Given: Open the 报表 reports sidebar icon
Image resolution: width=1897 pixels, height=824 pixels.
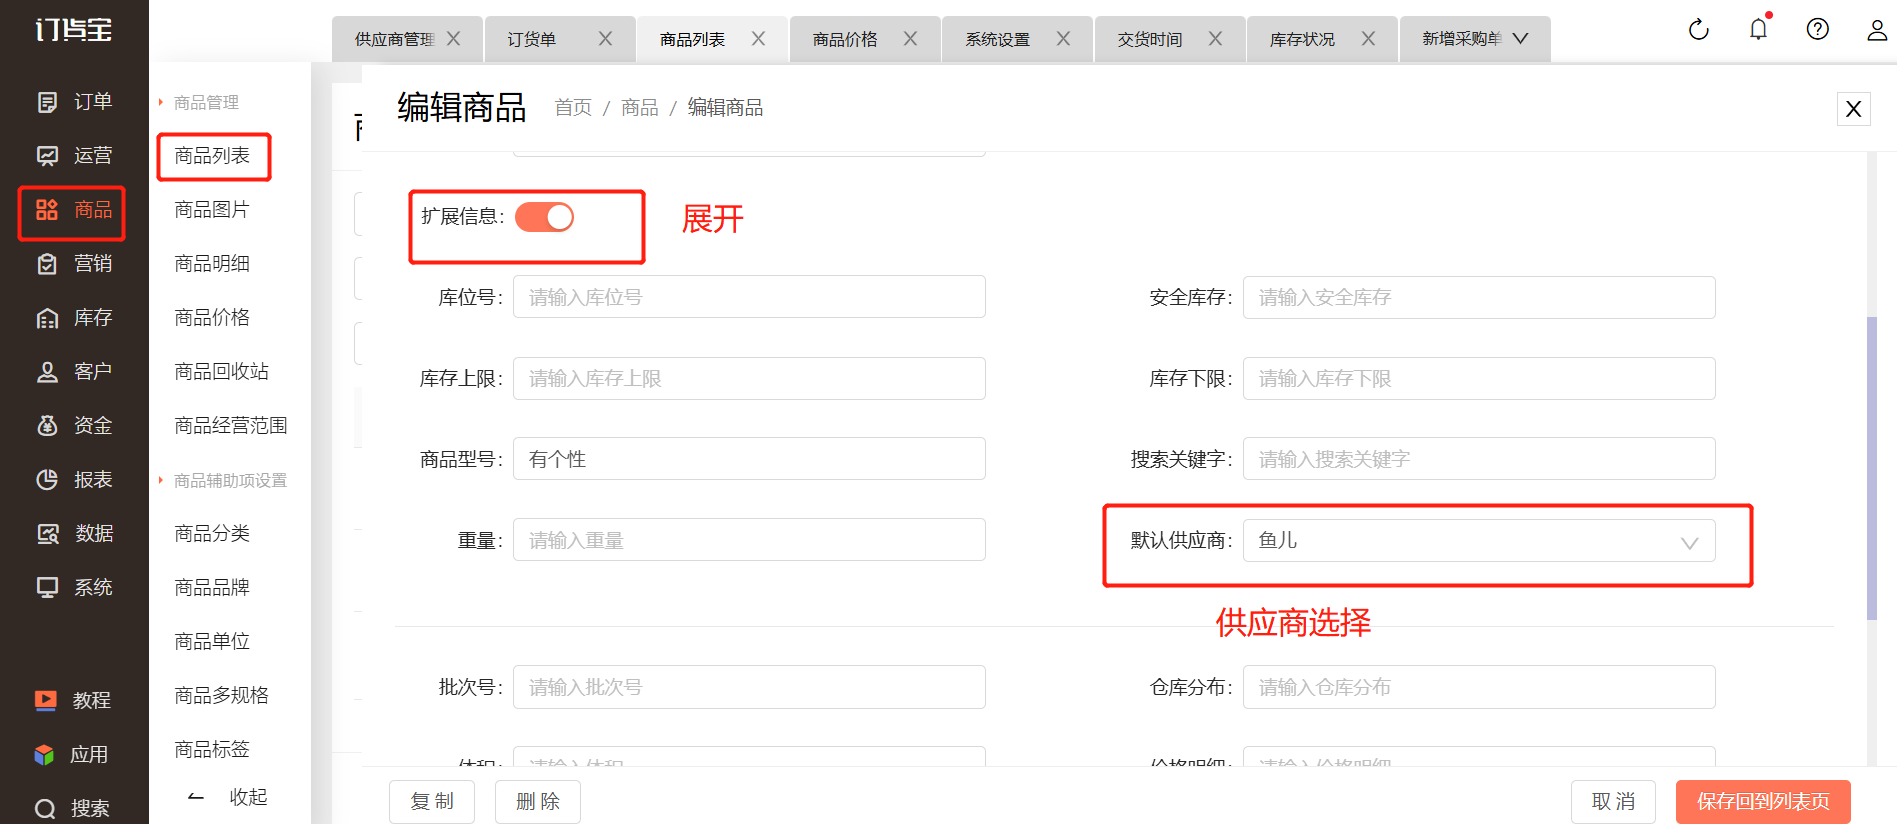Looking at the screenshot, I should pos(47,480).
